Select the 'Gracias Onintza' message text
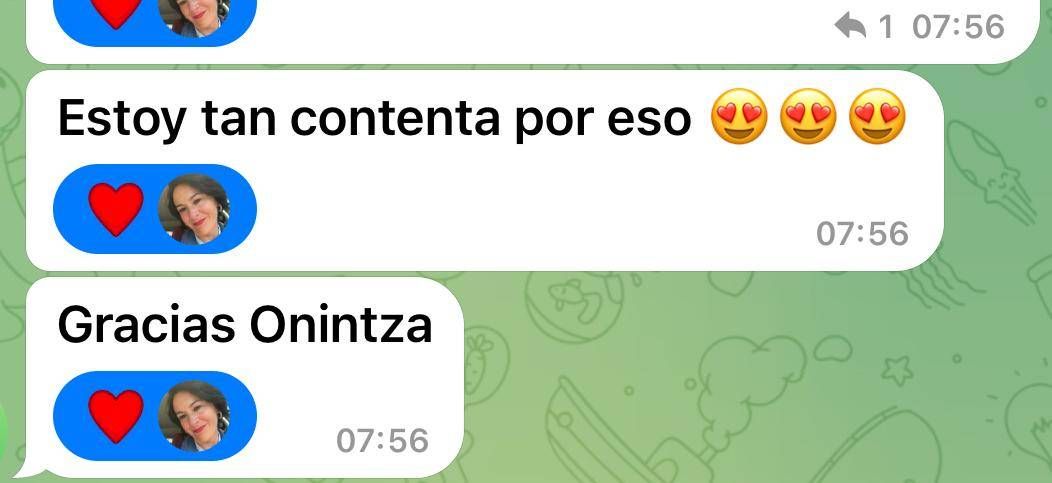This screenshot has height=483, width=1052. [245, 325]
